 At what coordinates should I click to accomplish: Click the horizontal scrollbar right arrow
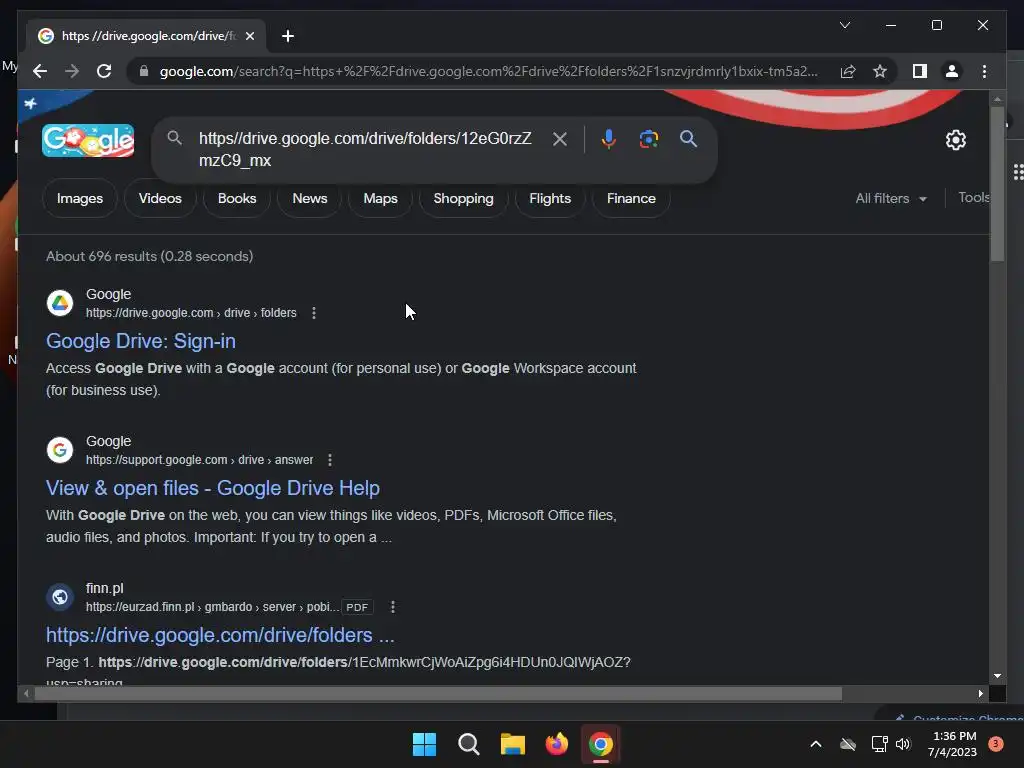pos(980,694)
